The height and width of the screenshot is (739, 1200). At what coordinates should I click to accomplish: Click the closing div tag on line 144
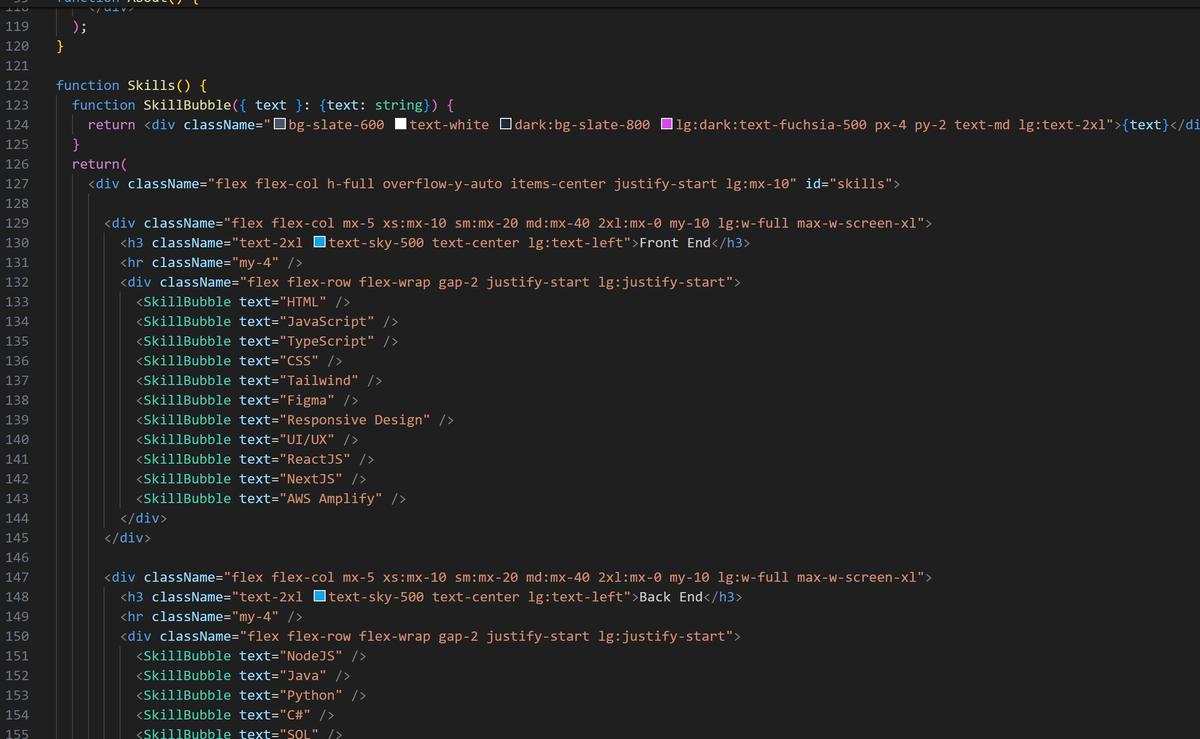[143, 518]
